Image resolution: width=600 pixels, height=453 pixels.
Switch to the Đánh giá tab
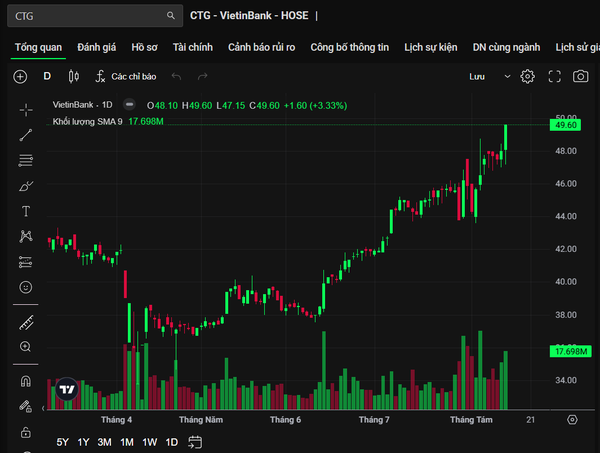(96, 47)
